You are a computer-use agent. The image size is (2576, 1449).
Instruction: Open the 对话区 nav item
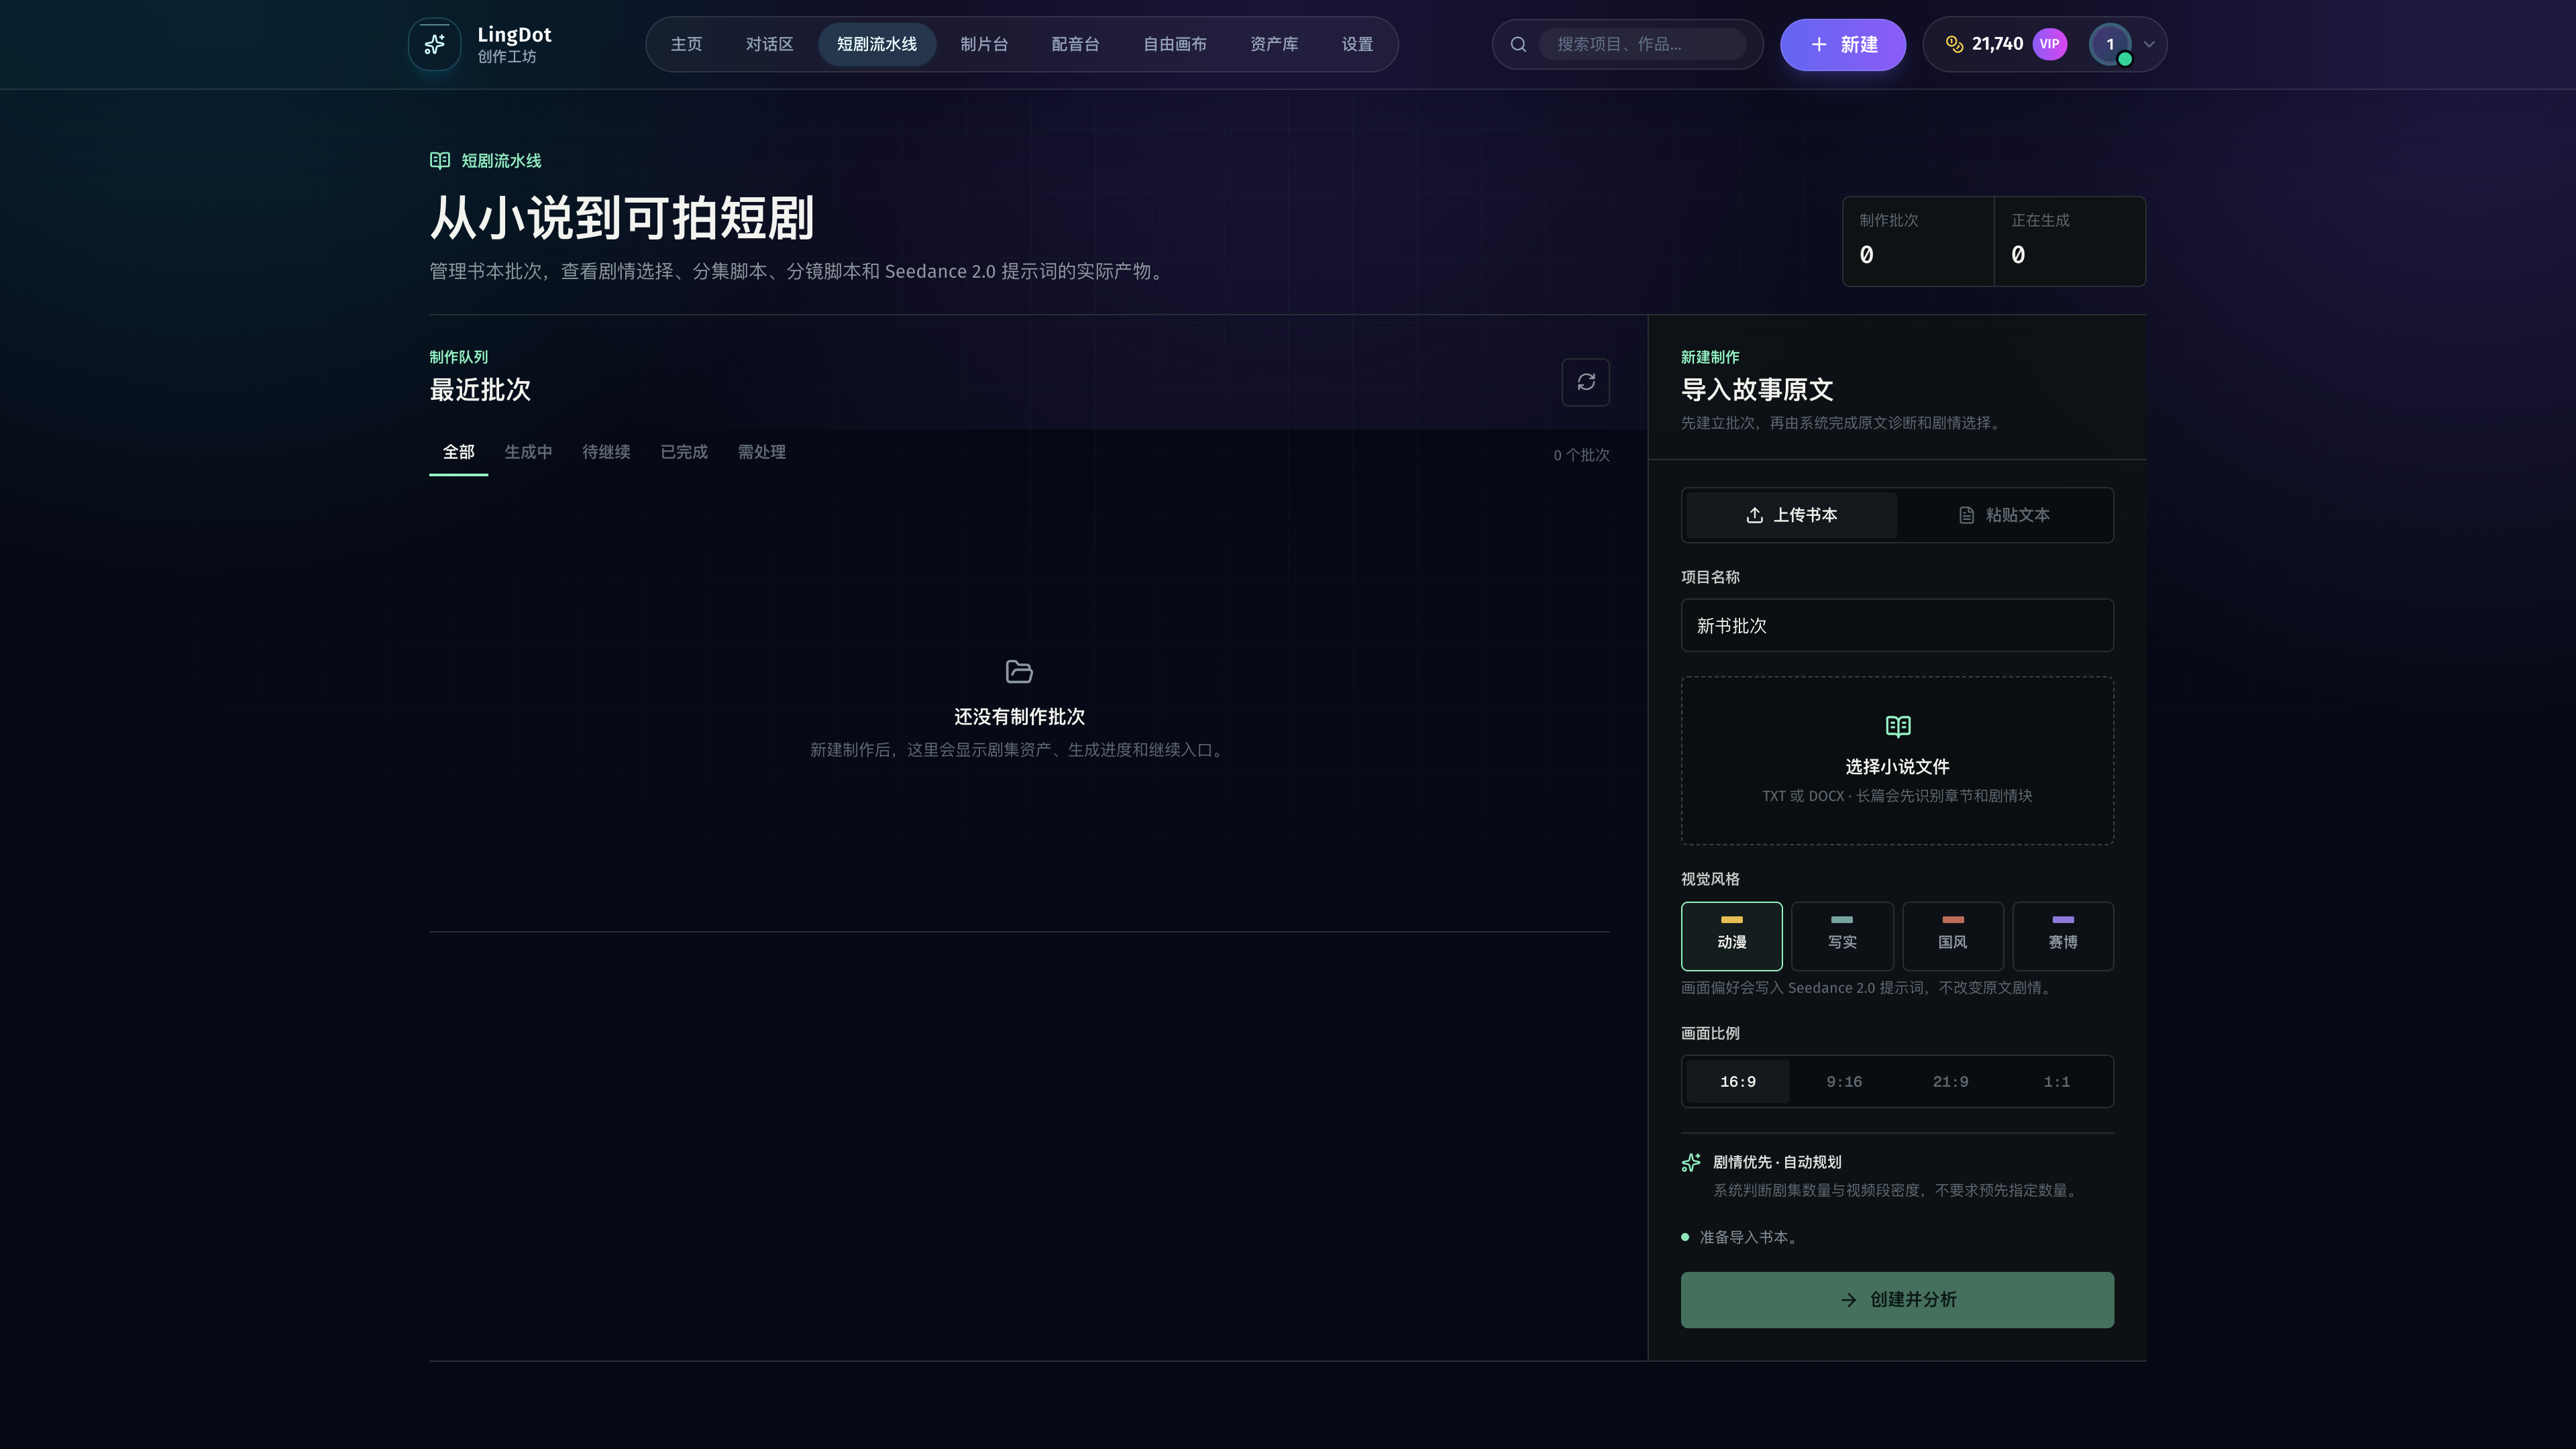(x=769, y=44)
